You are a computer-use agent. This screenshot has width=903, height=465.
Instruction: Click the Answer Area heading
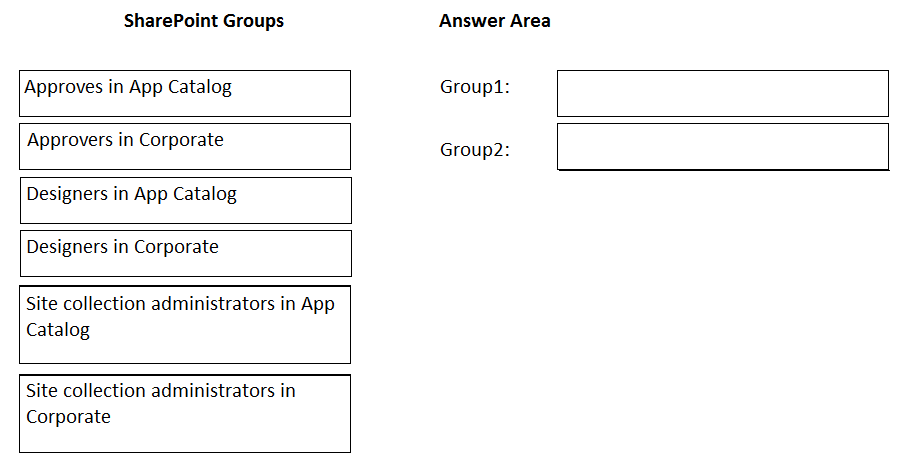pyautogui.click(x=495, y=21)
